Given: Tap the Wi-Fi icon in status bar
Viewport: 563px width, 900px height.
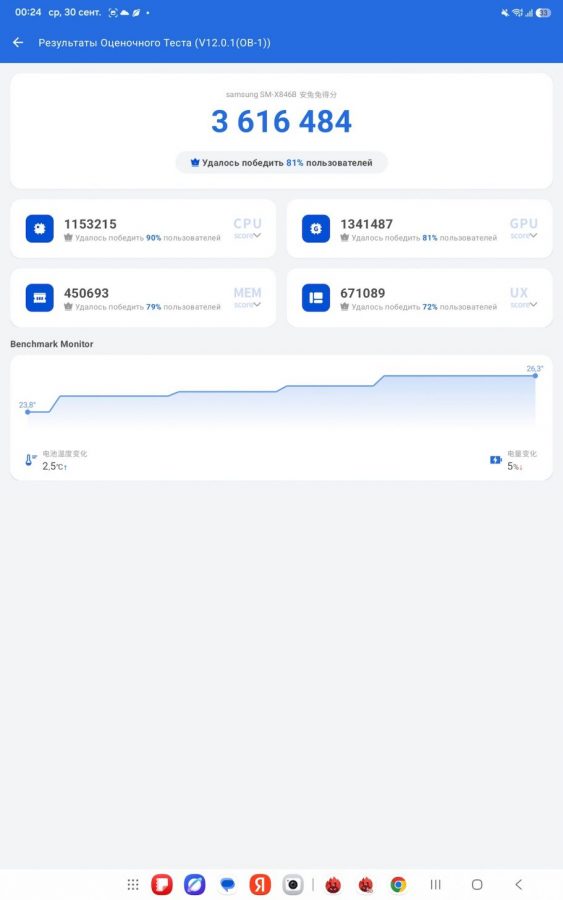Looking at the screenshot, I should coord(517,13).
